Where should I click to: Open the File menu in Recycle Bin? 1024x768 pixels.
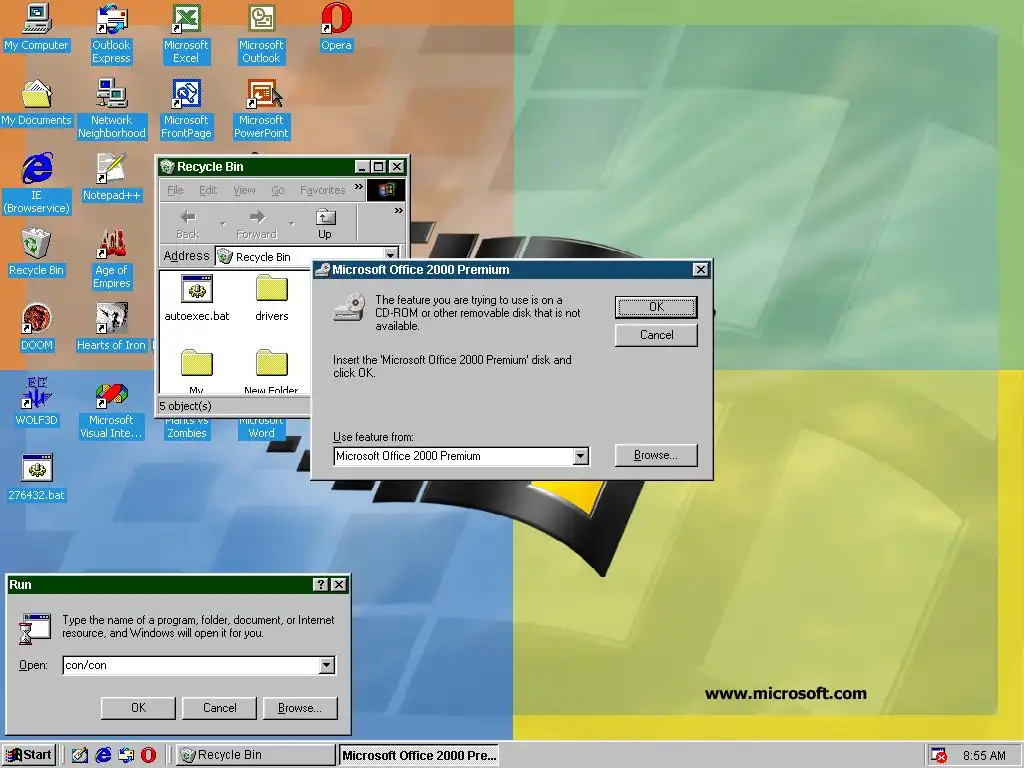pyautogui.click(x=175, y=190)
